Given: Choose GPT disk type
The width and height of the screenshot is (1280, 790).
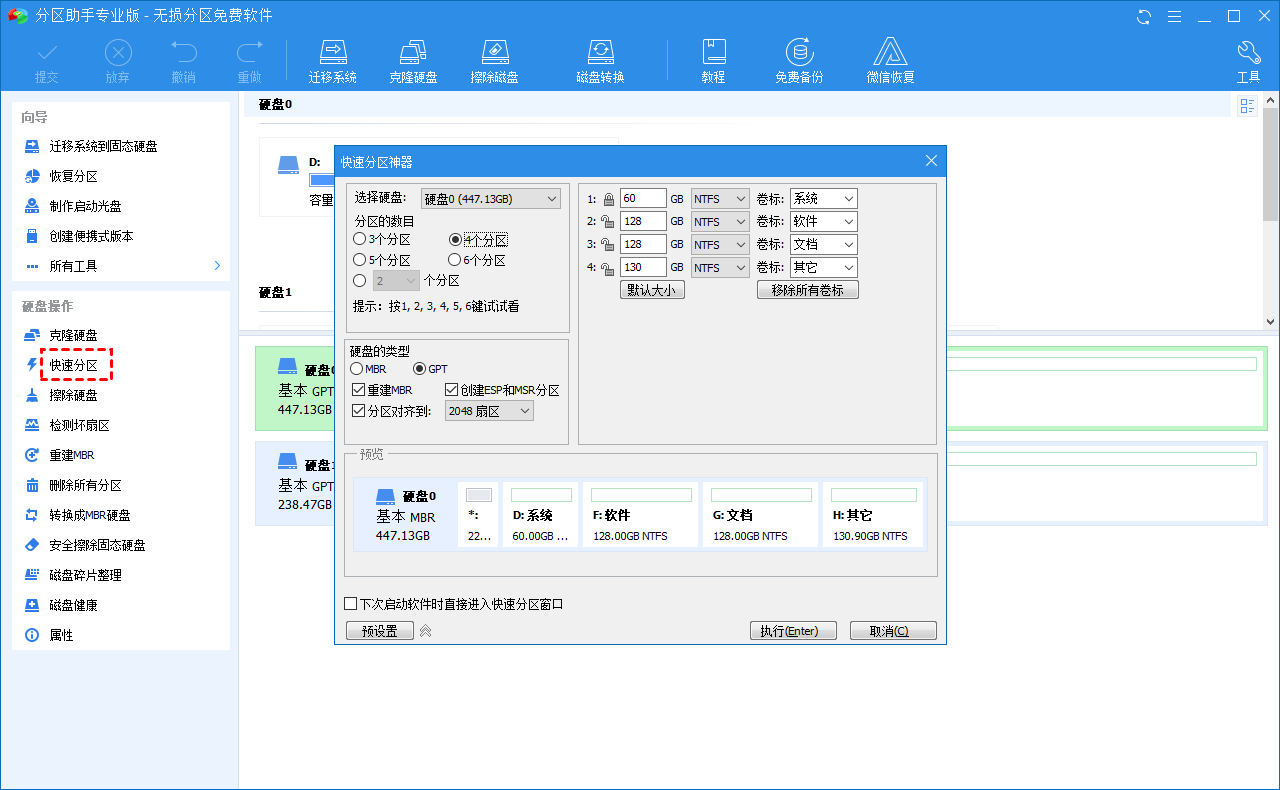Looking at the screenshot, I should click(x=420, y=369).
